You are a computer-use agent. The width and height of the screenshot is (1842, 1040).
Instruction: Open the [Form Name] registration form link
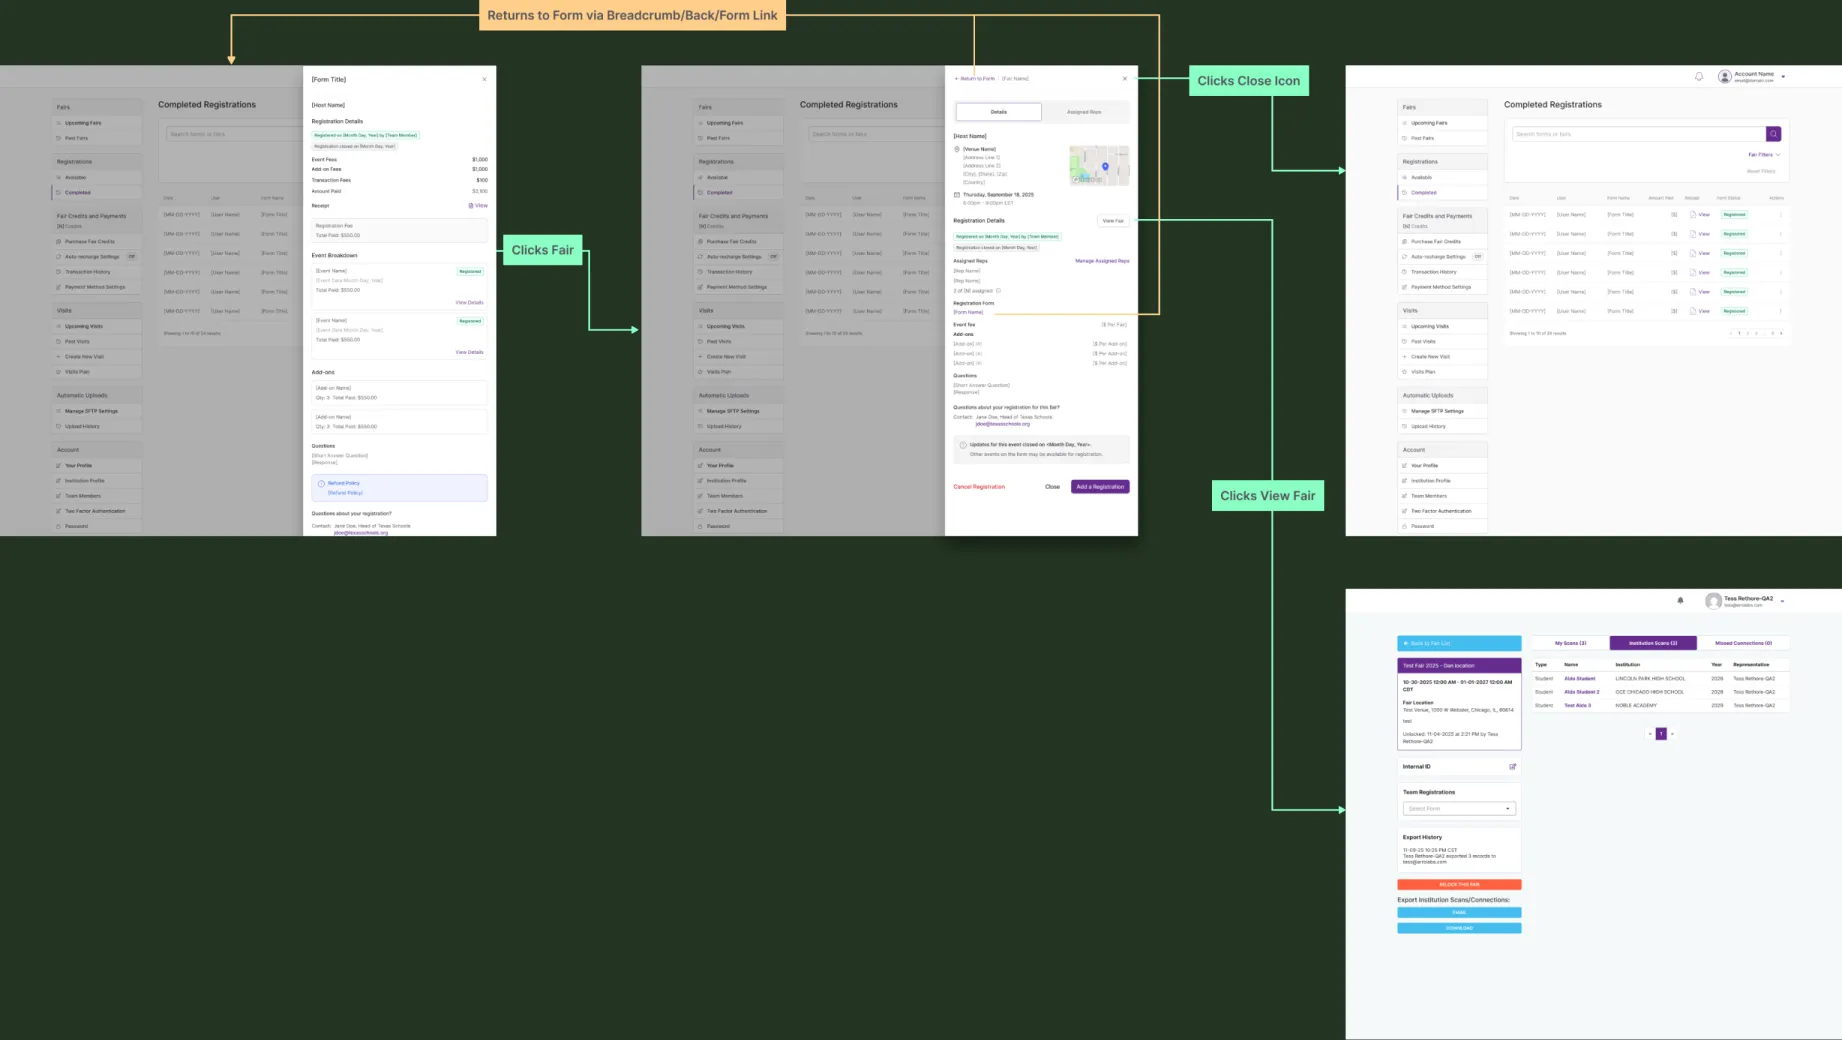[x=968, y=313]
